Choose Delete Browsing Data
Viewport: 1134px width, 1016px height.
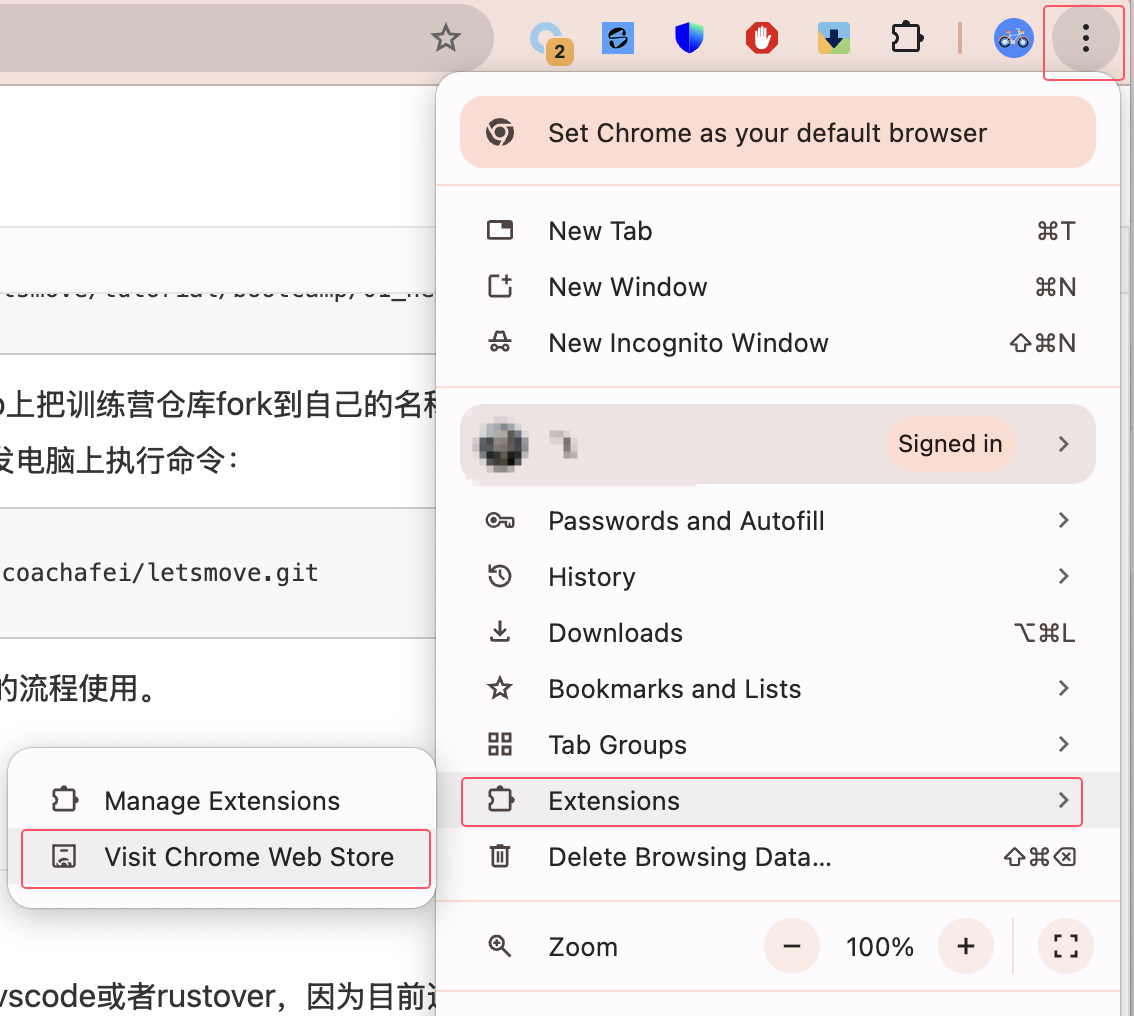click(777, 856)
